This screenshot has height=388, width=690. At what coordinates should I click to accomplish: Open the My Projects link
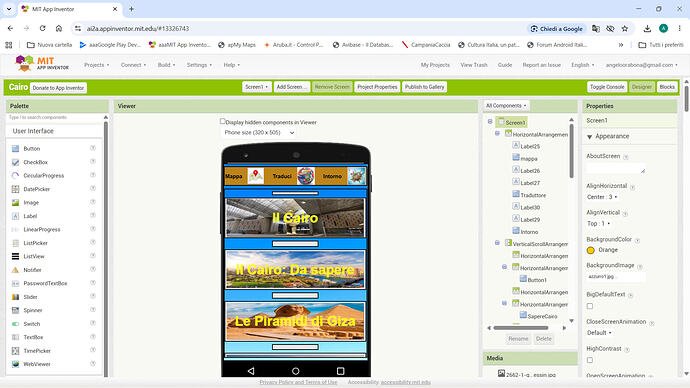click(x=435, y=65)
